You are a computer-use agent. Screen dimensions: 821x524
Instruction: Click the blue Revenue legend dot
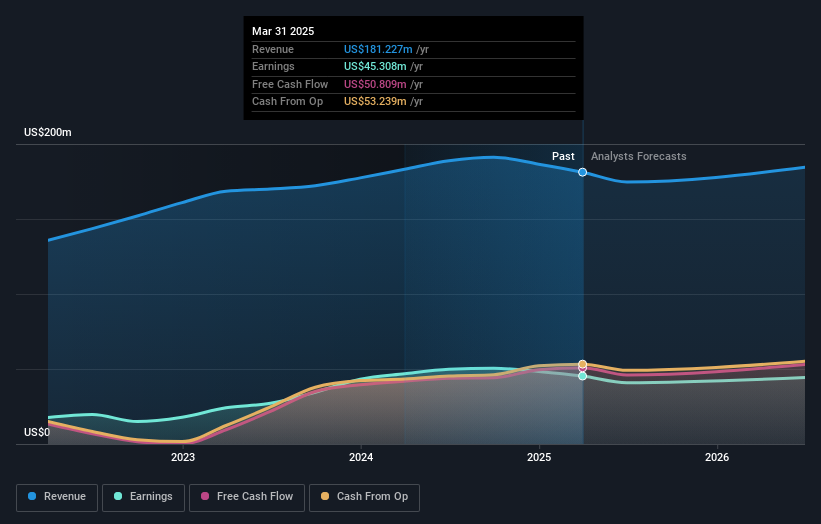tap(32, 496)
